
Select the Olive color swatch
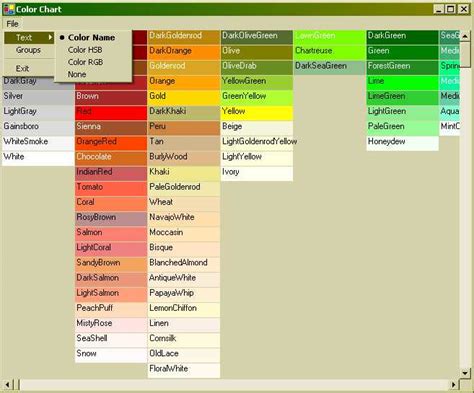[257, 51]
